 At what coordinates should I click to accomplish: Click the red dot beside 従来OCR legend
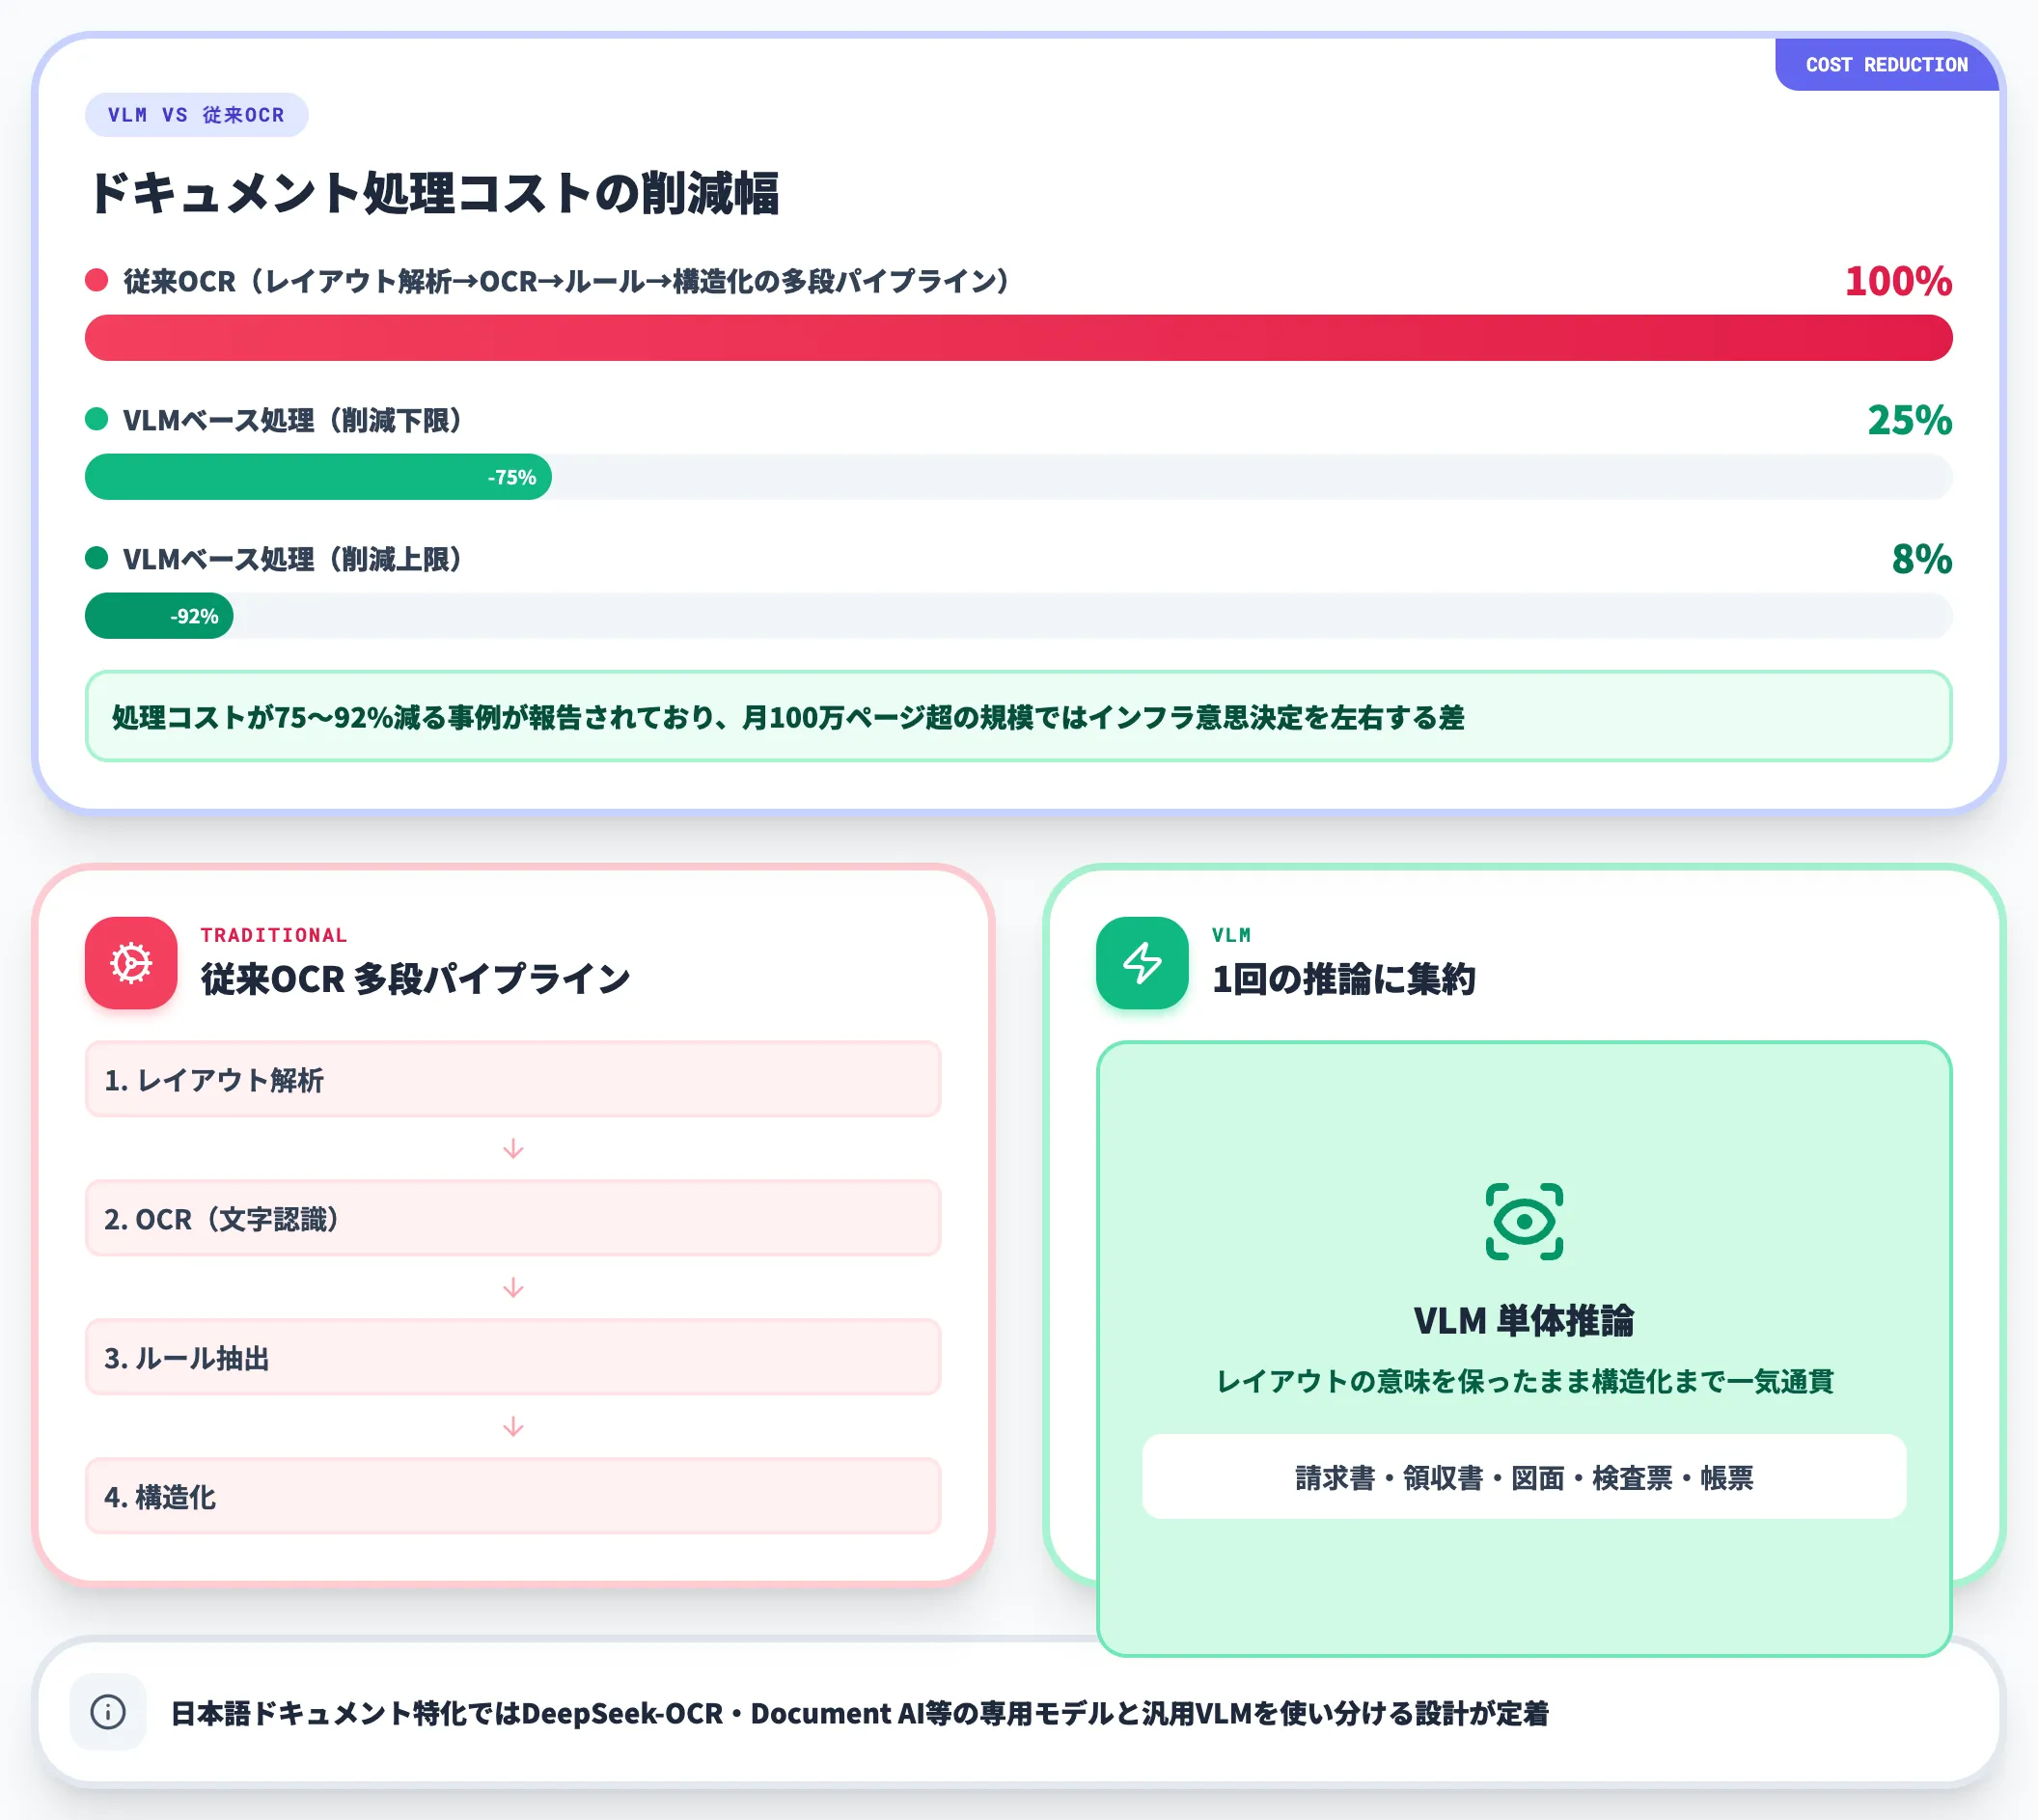[x=96, y=280]
